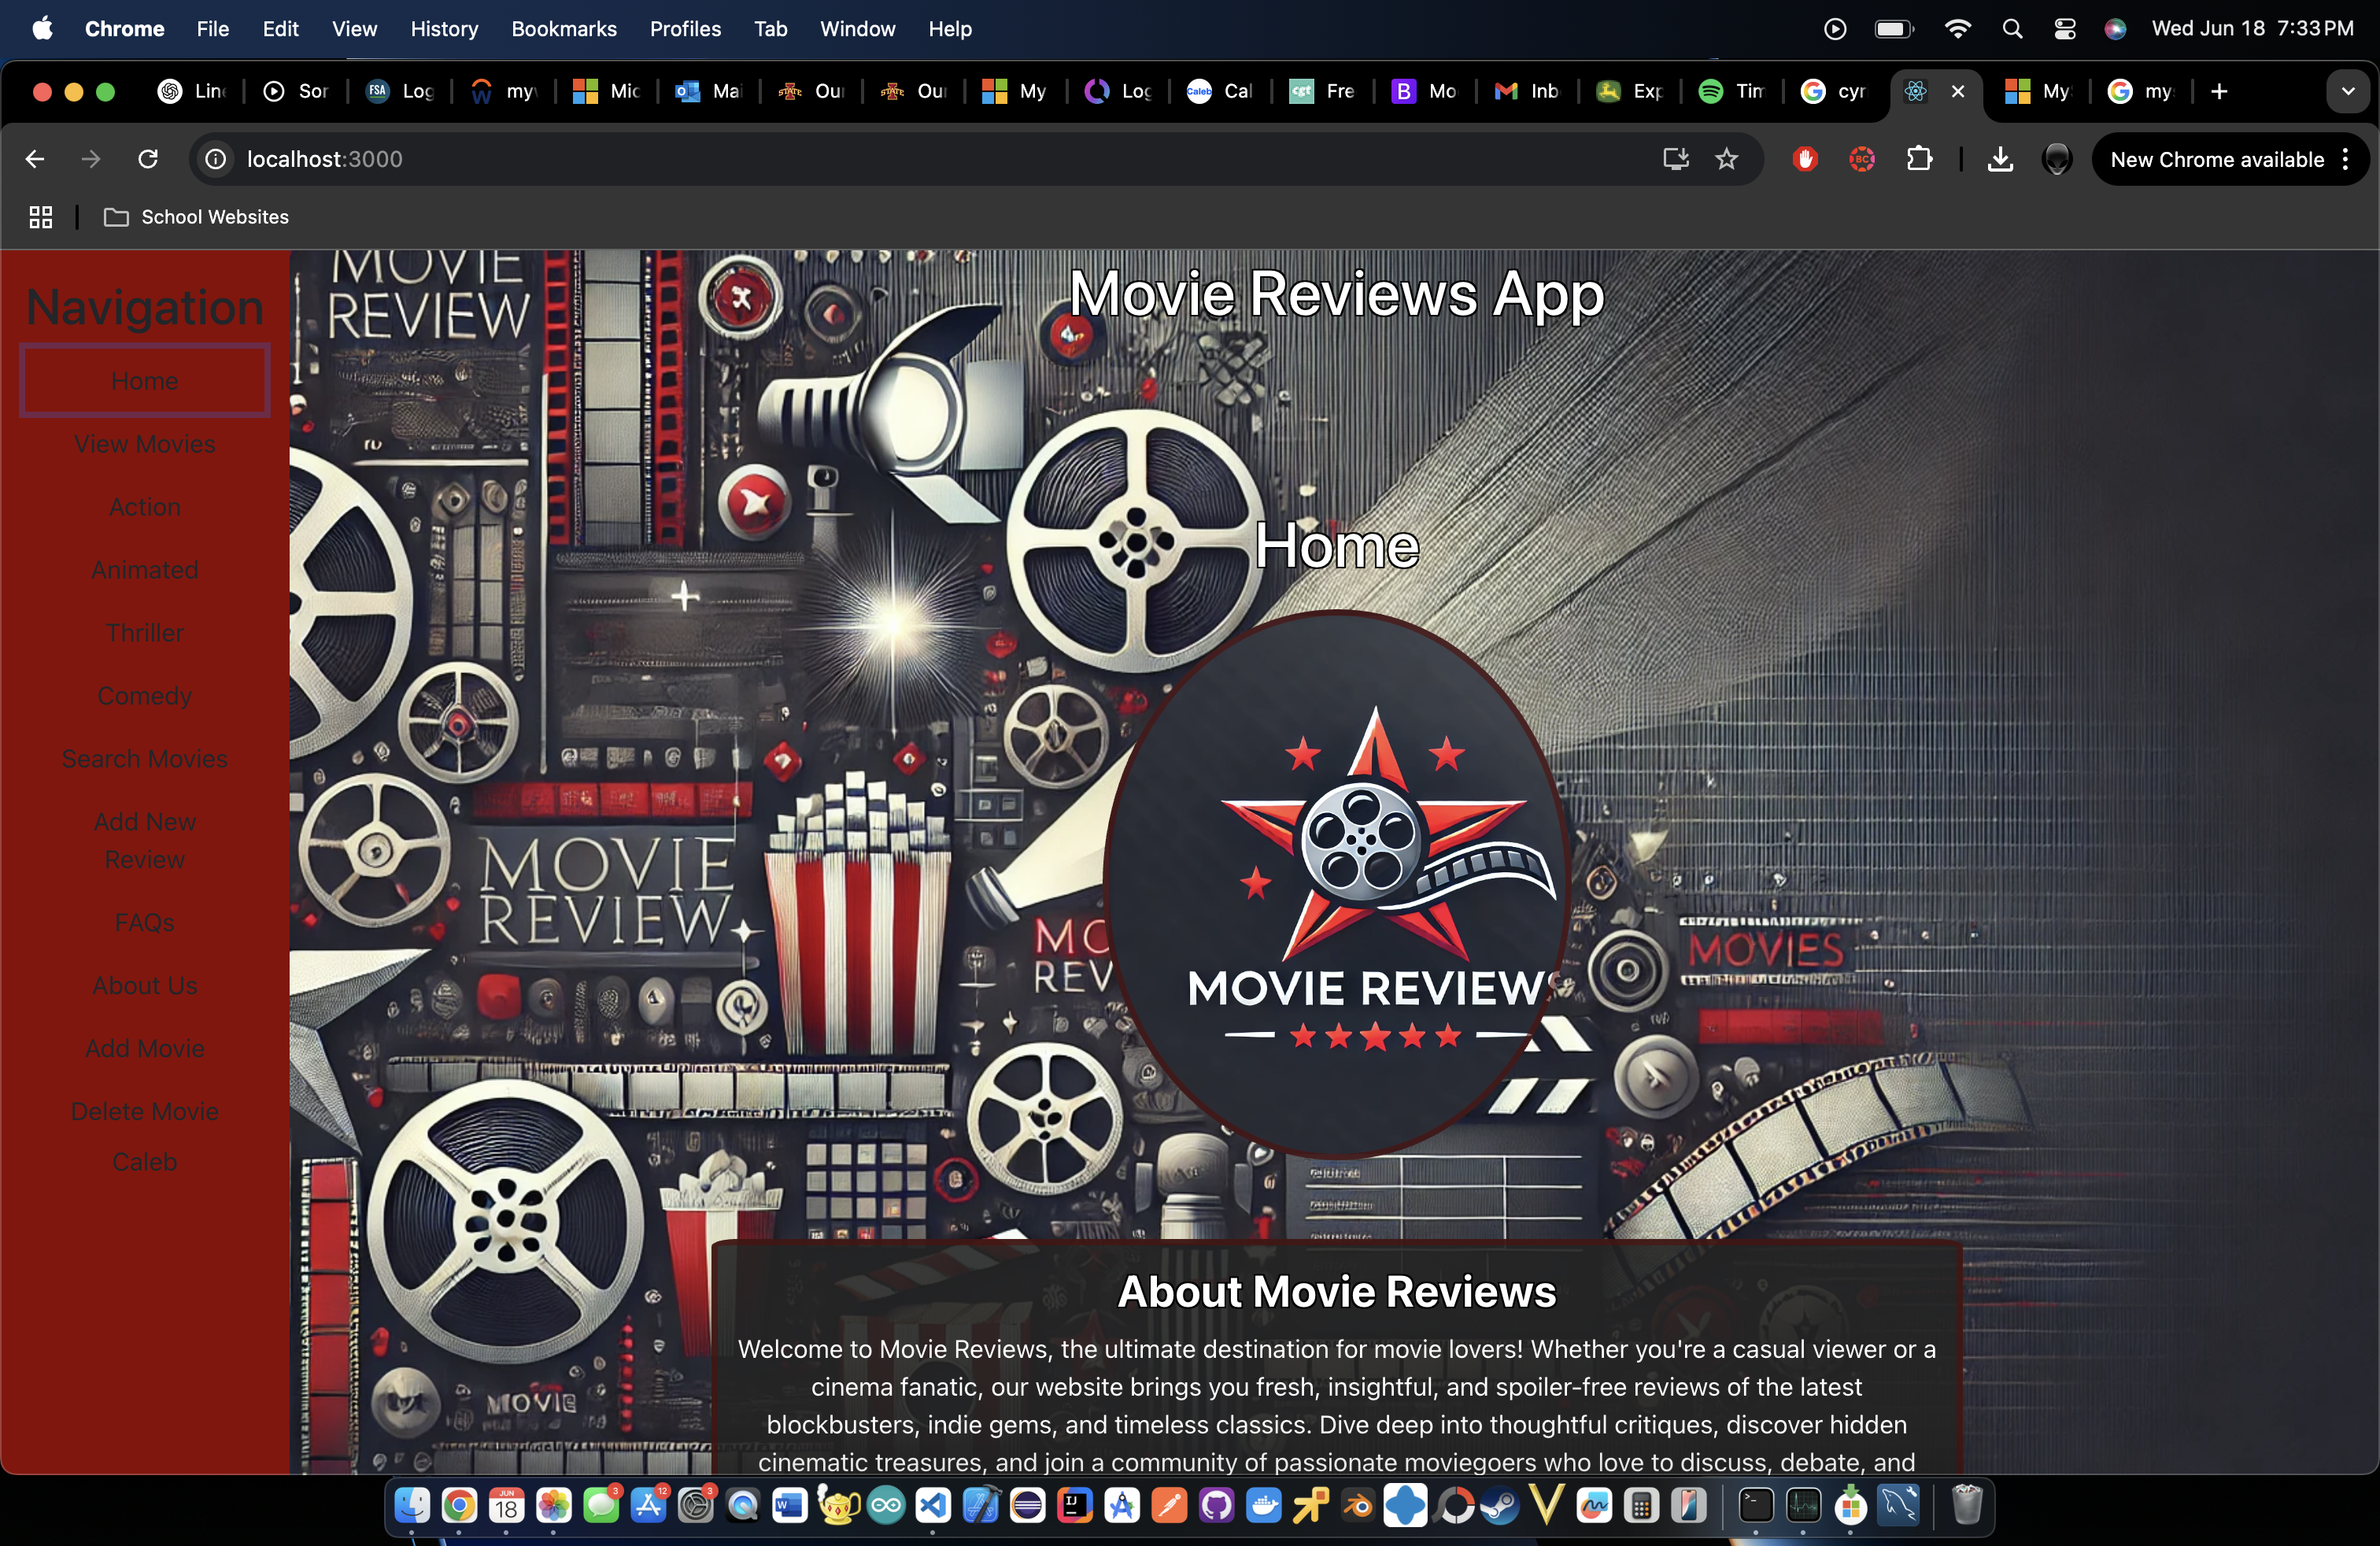Open the FAQs page

(145, 922)
